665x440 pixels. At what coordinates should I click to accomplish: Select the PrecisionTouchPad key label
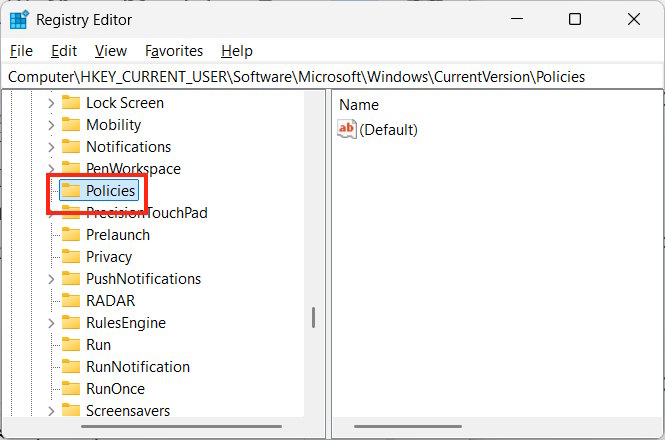click(147, 213)
